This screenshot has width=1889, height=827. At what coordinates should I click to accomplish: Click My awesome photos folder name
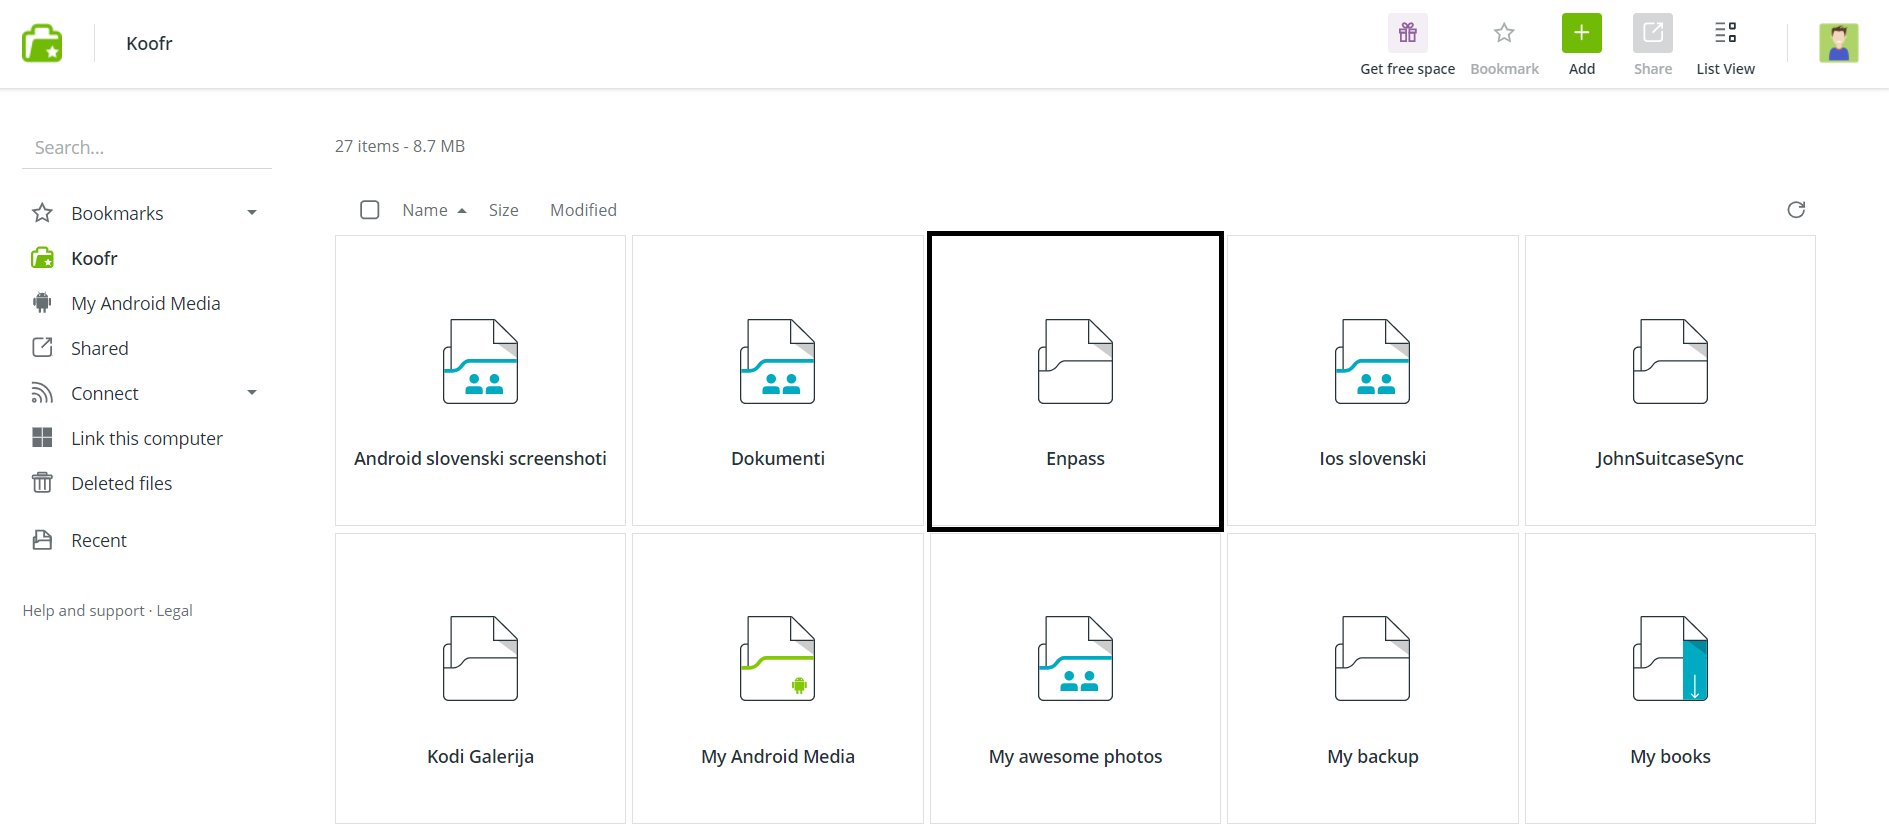(1075, 756)
